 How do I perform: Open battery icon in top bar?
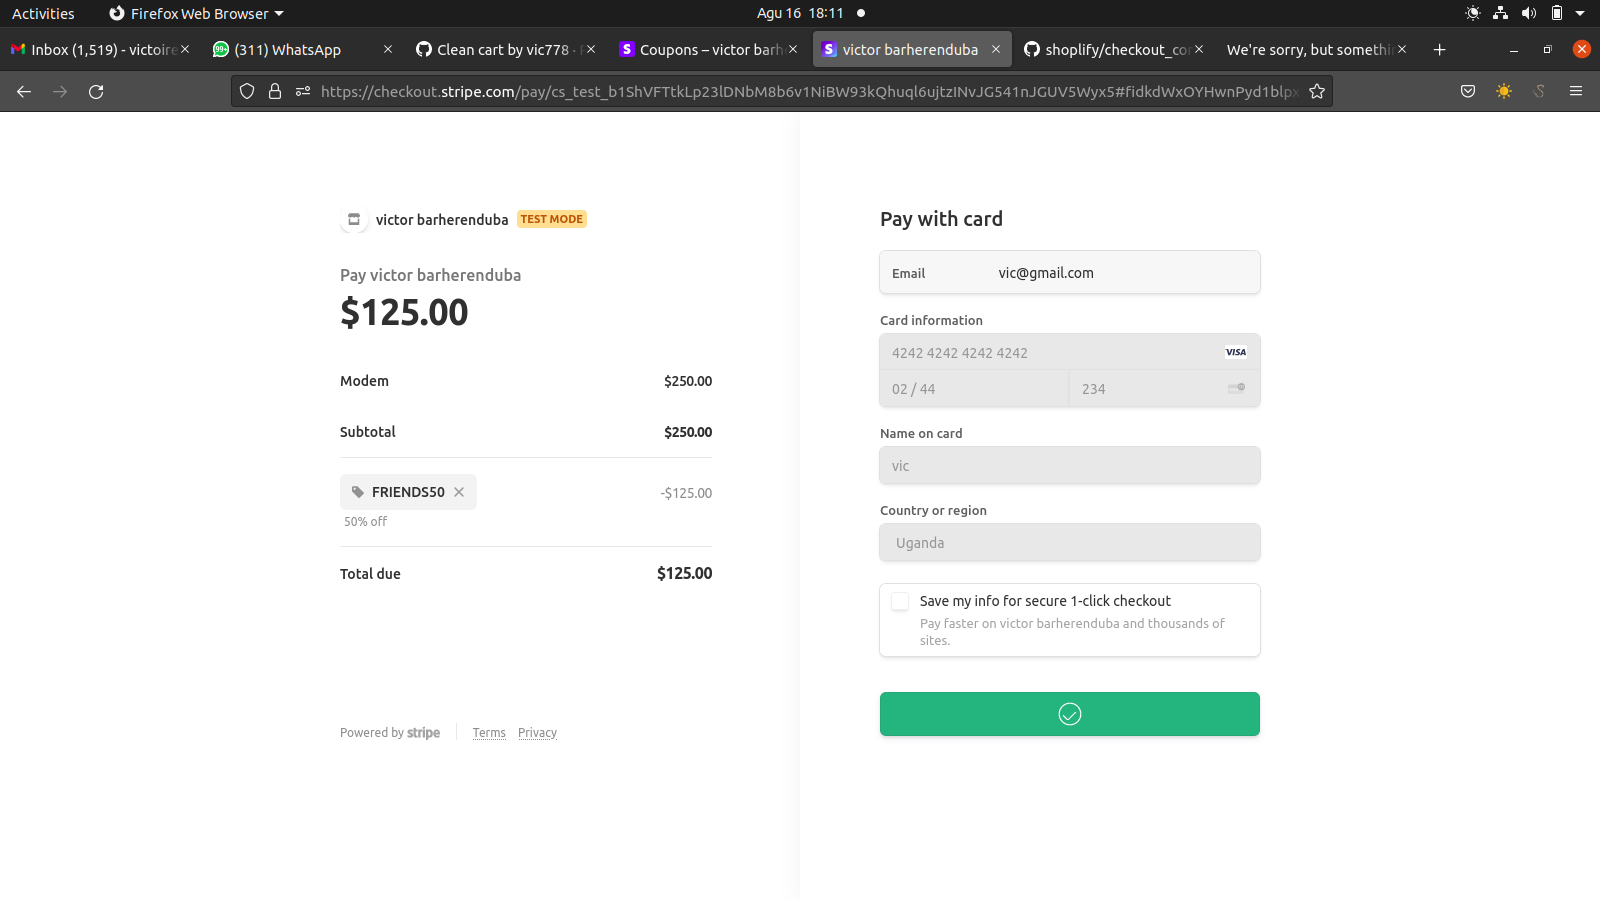(x=1556, y=13)
